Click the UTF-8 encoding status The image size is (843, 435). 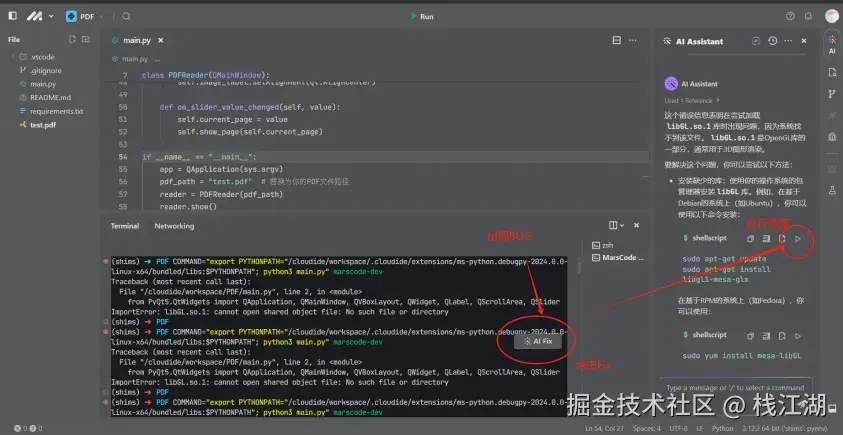pos(676,429)
